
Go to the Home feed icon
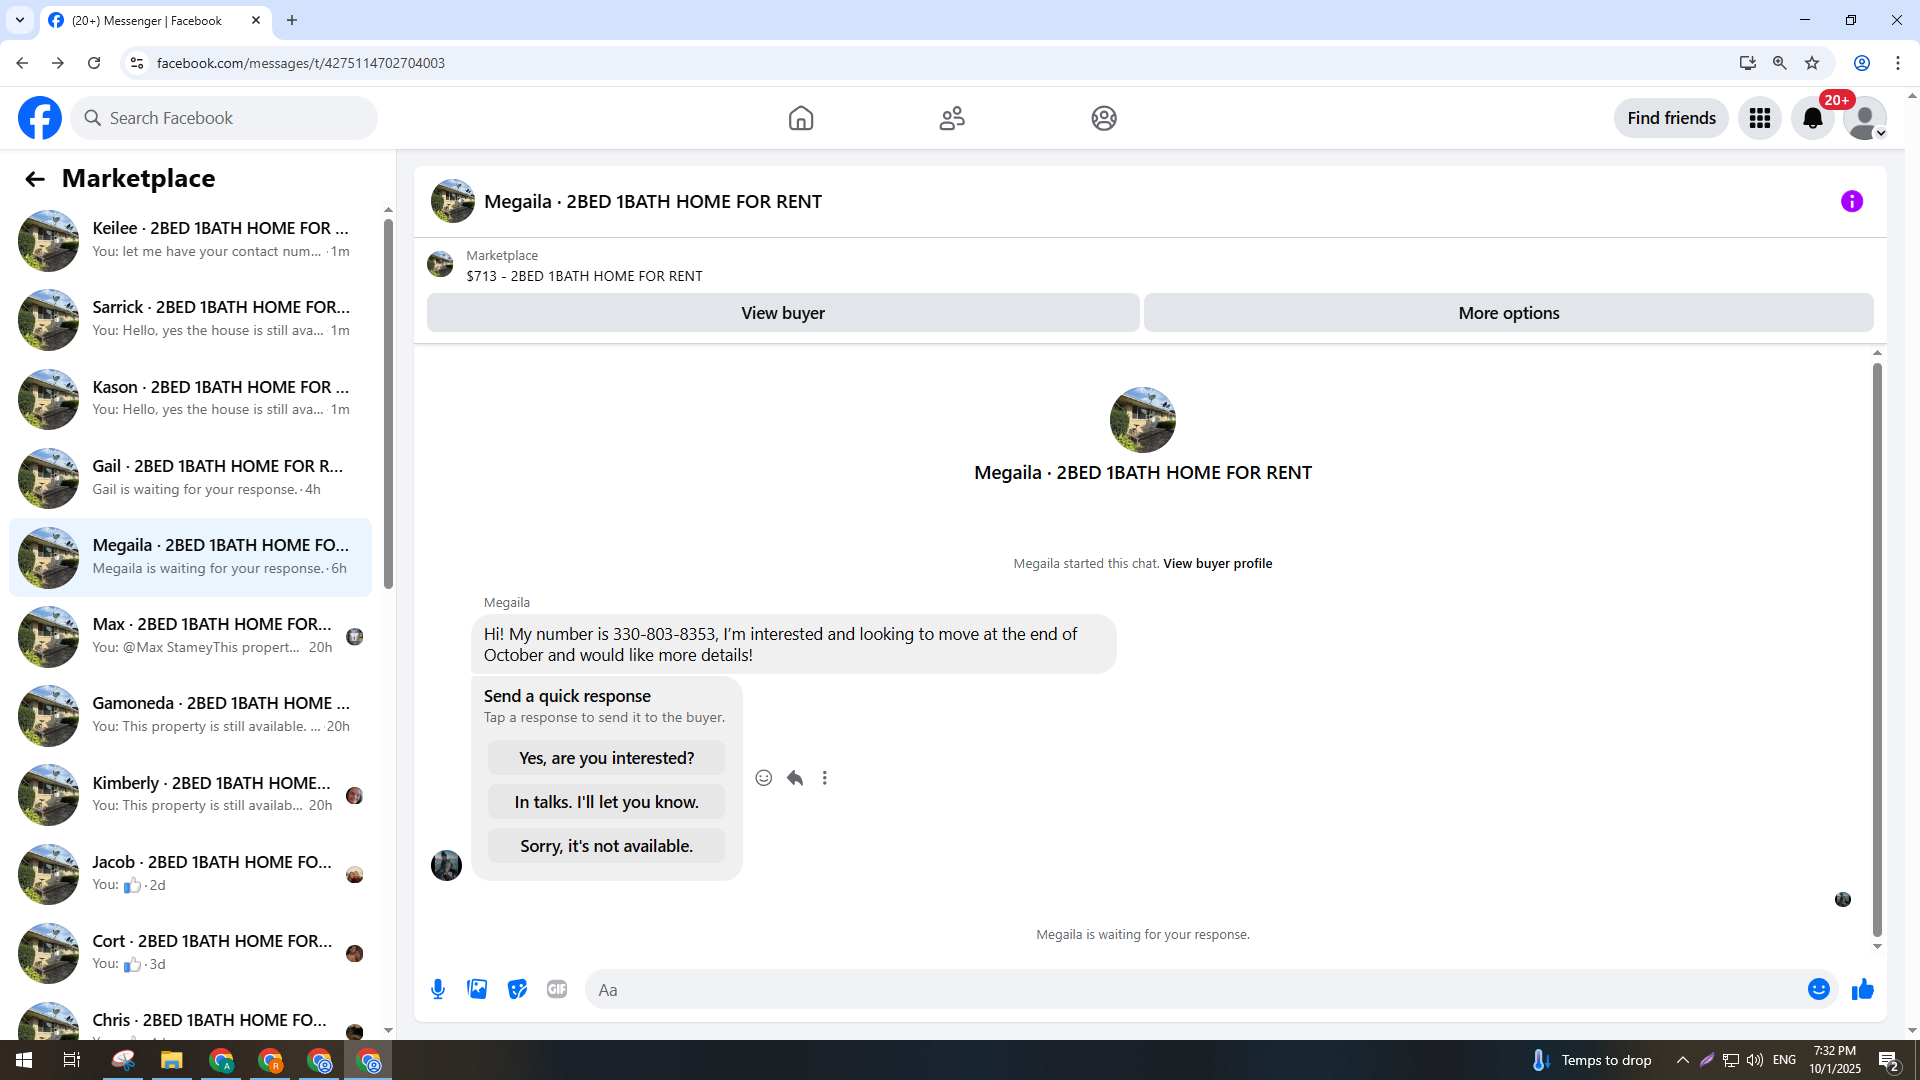pos(801,118)
